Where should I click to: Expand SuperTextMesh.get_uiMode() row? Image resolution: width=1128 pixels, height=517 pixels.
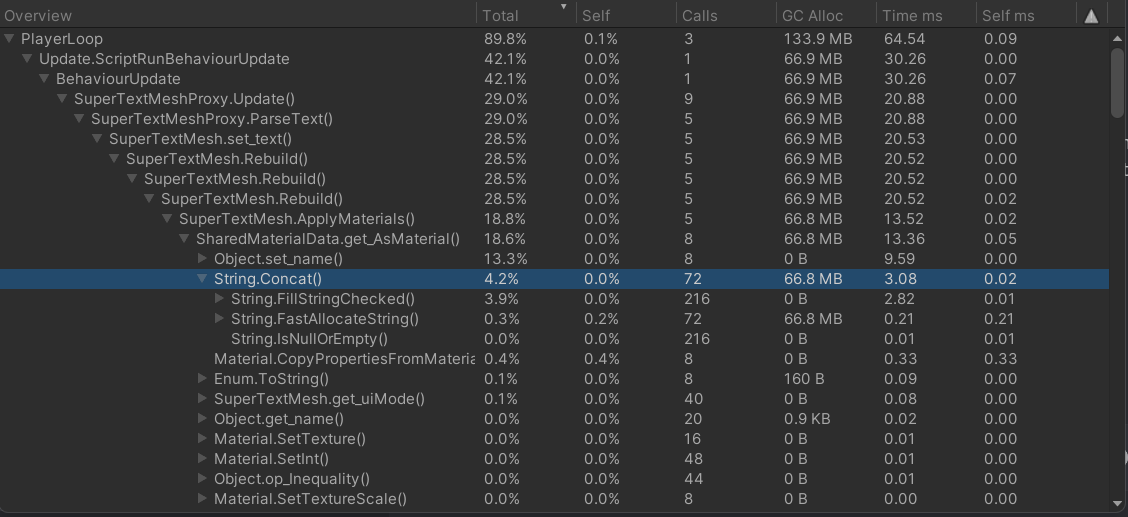pyautogui.click(x=202, y=398)
